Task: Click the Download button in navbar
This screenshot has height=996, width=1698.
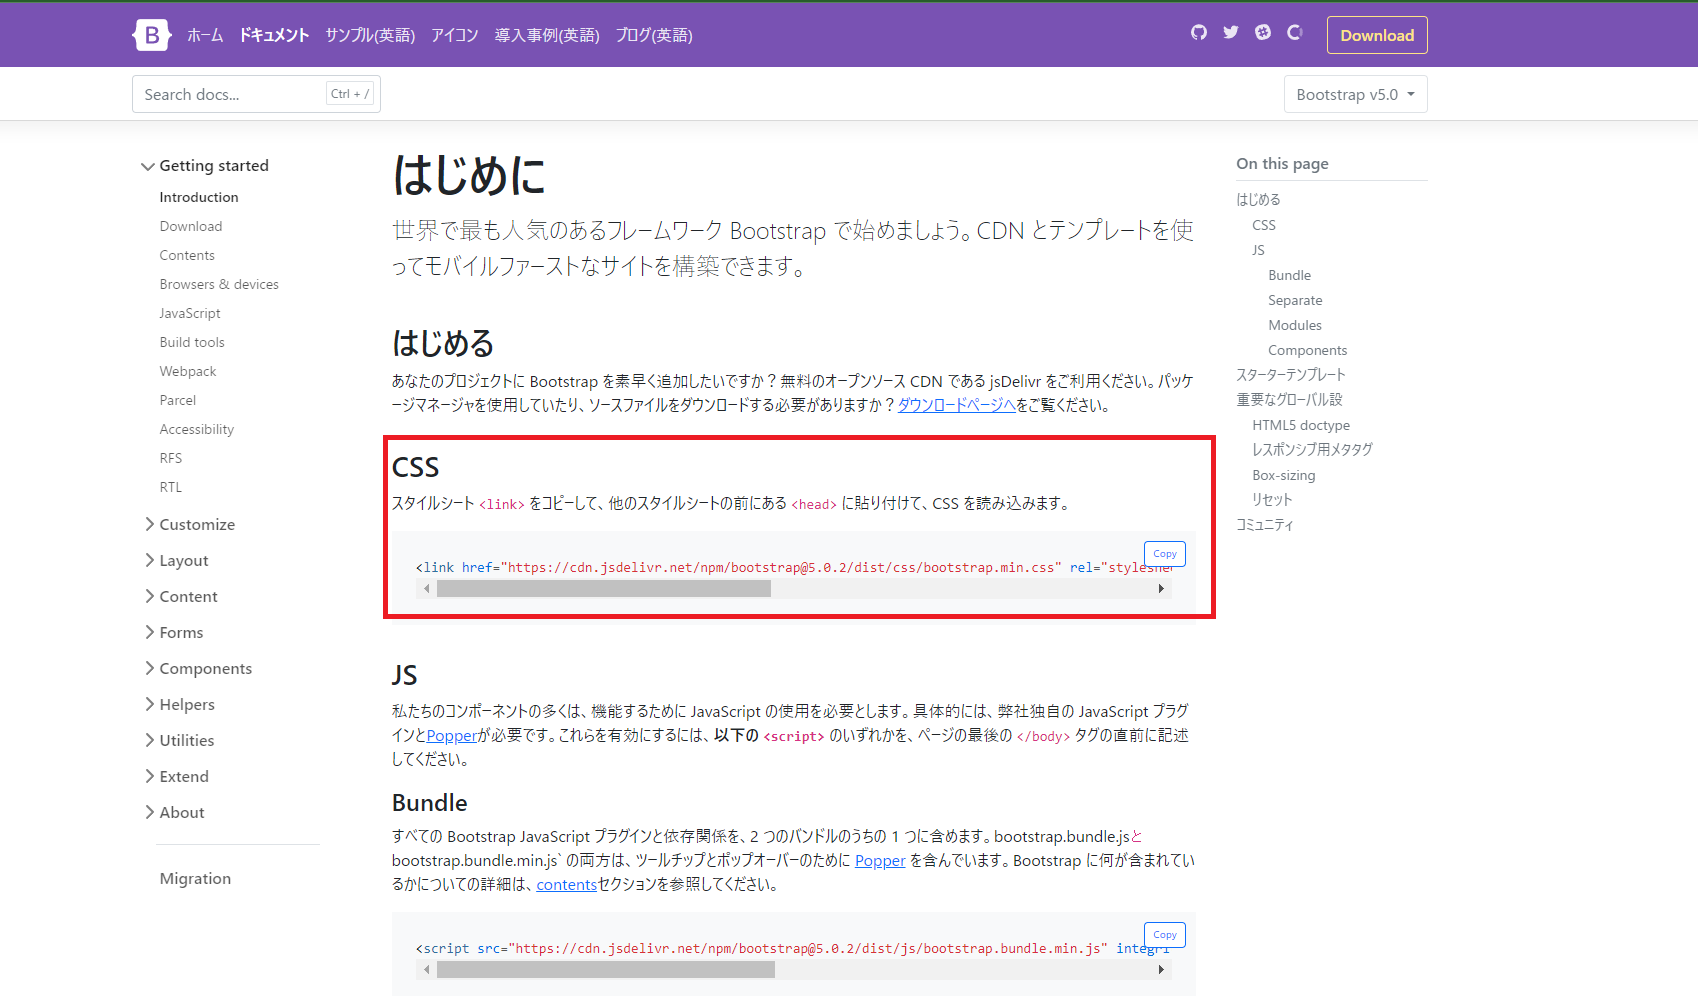Action: coord(1377,35)
